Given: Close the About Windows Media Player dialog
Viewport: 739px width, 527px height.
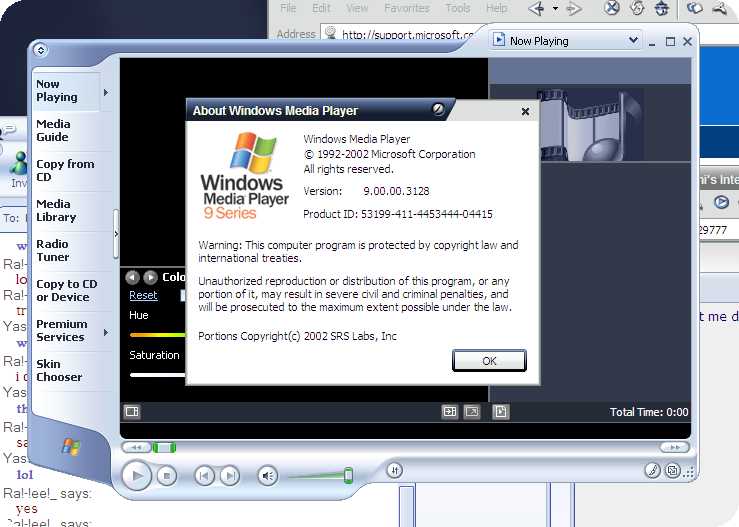Looking at the screenshot, I should click(x=526, y=112).
